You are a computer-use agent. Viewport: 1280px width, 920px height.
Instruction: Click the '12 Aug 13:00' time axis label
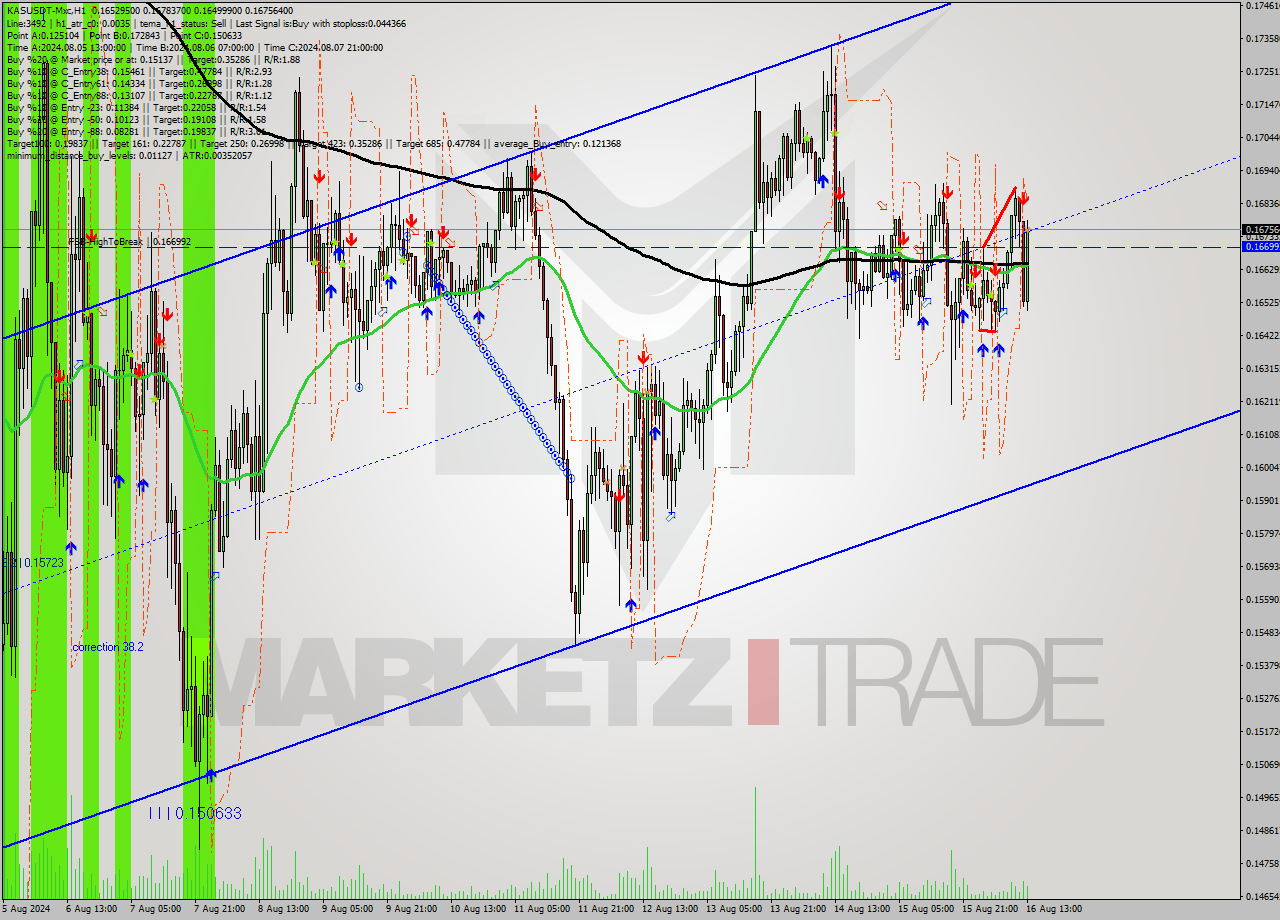(670, 909)
